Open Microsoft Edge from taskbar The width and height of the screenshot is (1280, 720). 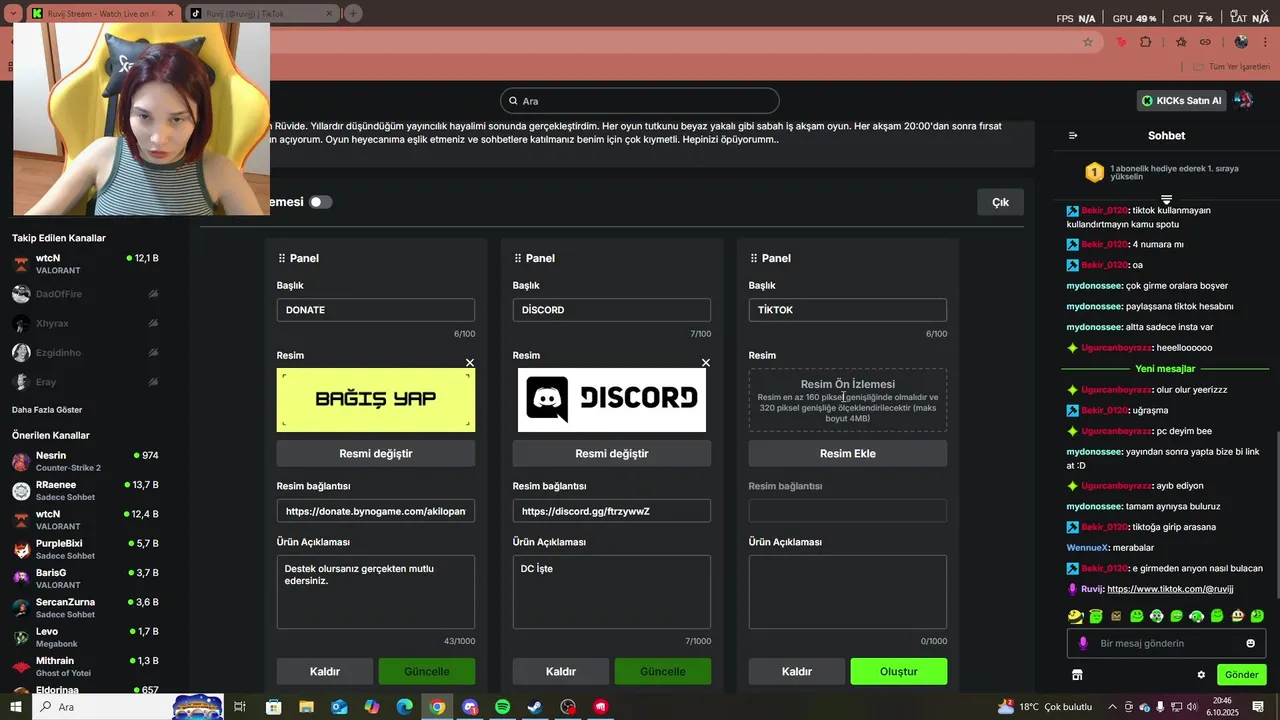404,707
